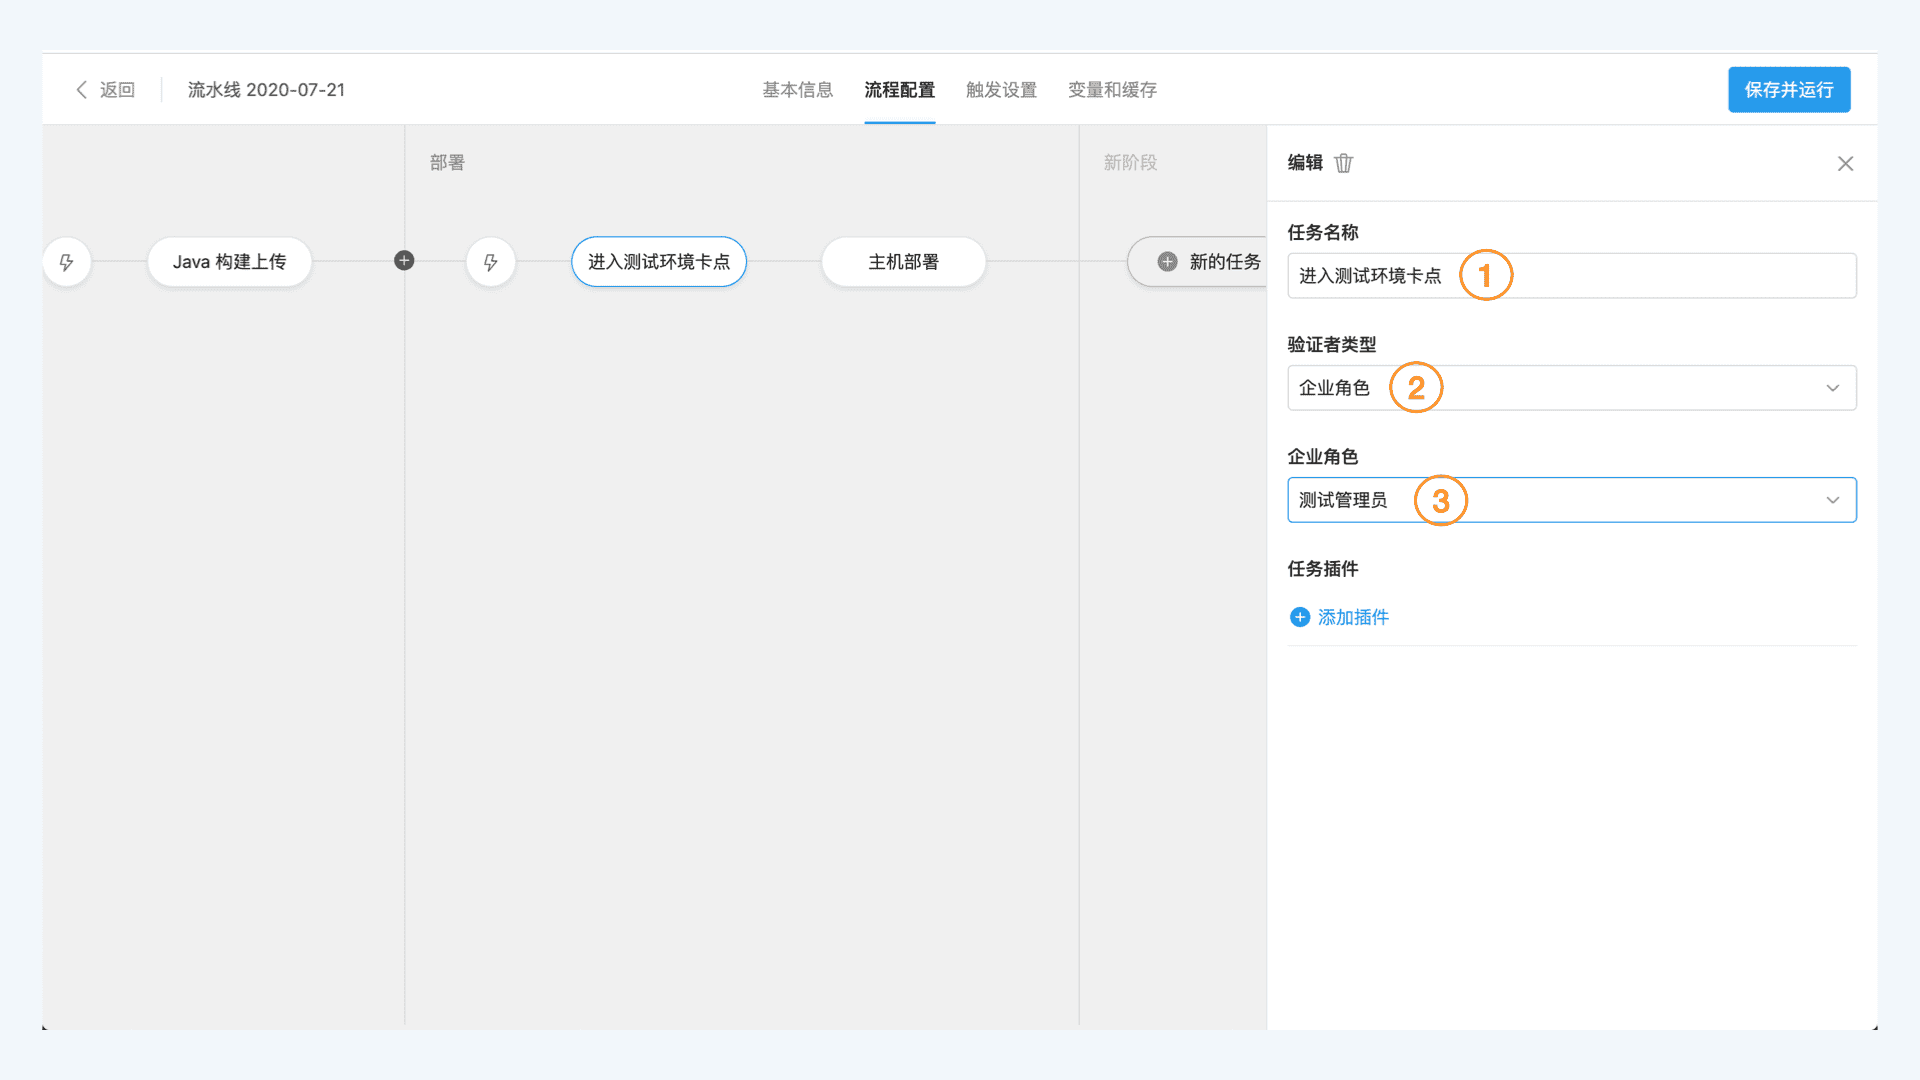Click the lightning trigger icon in 部署 stage
The image size is (1920, 1080).
coord(490,262)
